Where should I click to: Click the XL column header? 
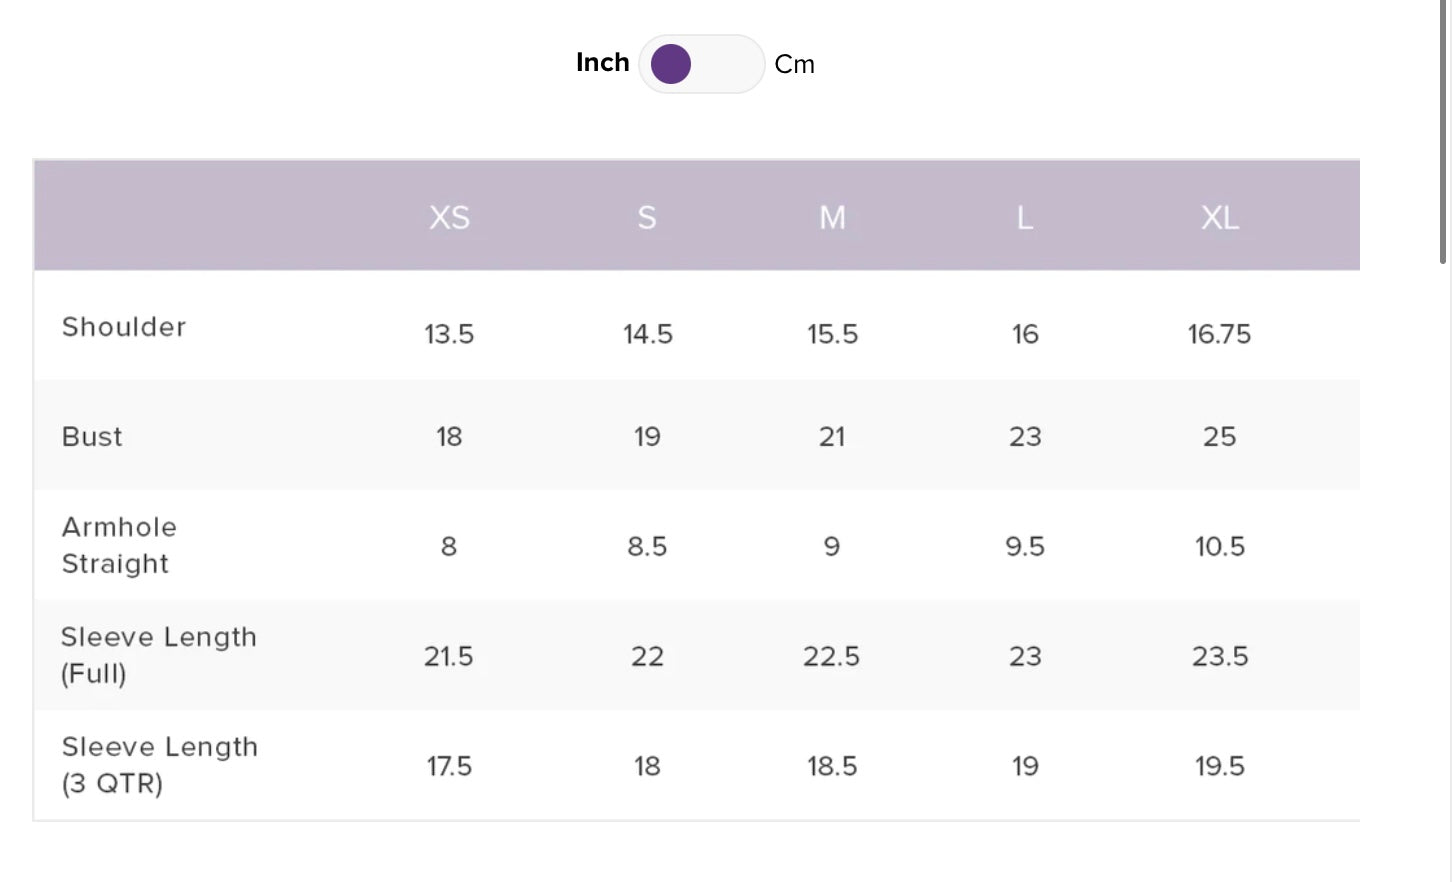pyautogui.click(x=1220, y=217)
